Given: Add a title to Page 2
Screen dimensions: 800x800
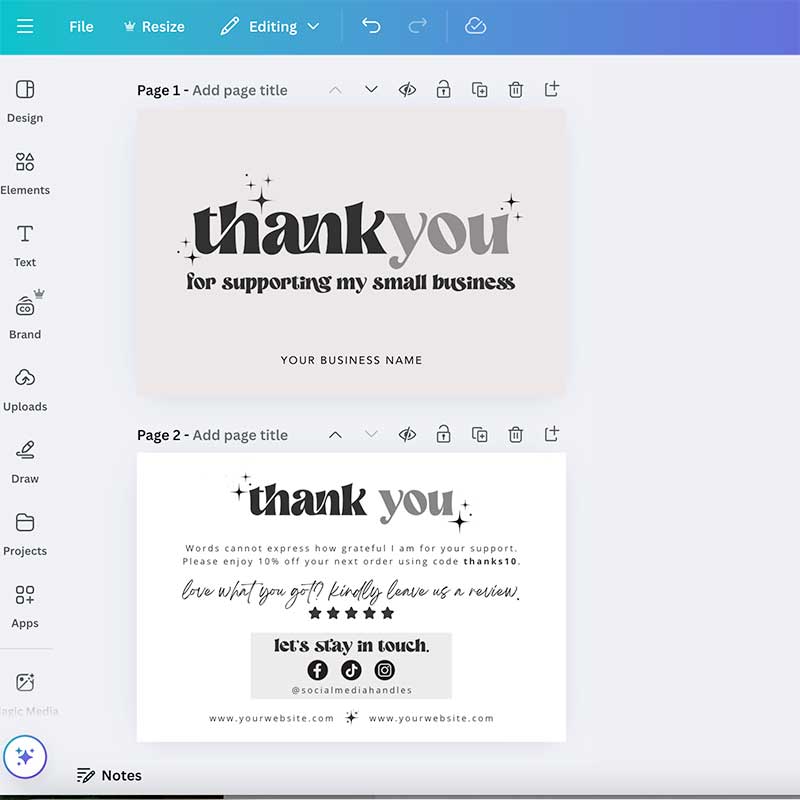Looking at the screenshot, I should click(240, 435).
